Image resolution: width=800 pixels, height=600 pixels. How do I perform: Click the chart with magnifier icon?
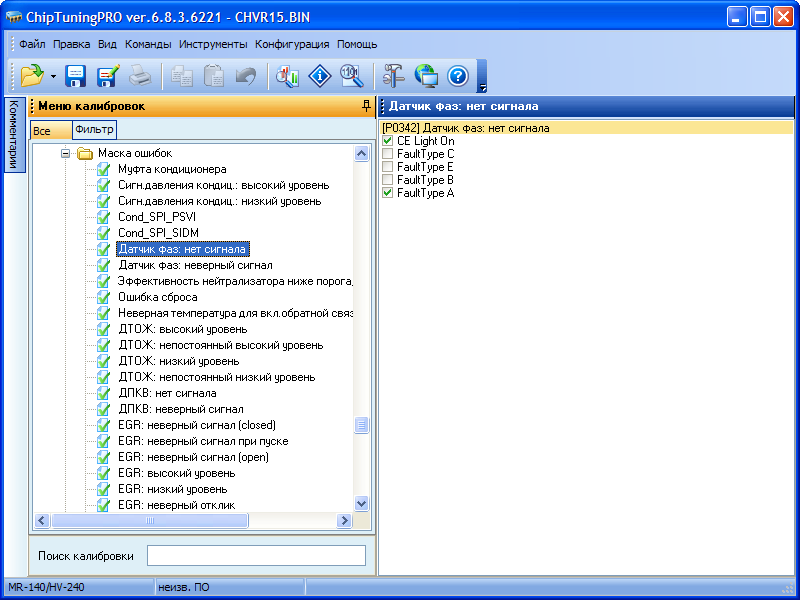tap(288, 75)
